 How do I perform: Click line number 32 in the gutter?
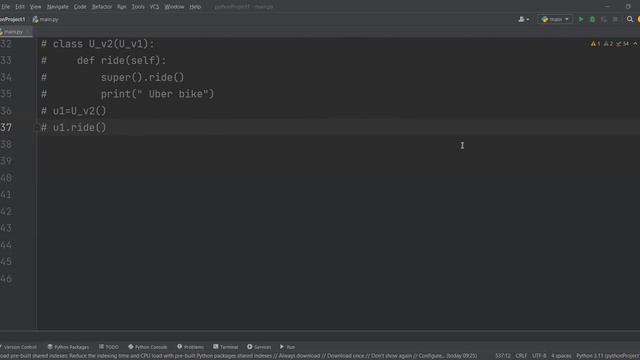(6, 44)
